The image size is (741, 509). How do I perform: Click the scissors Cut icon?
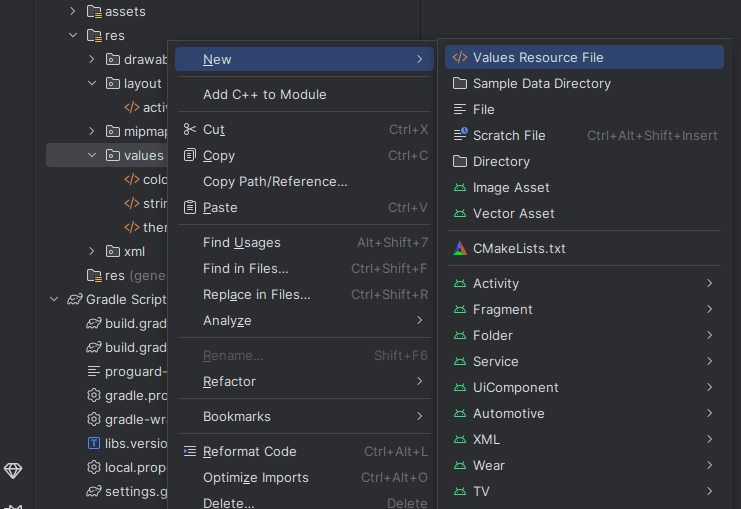[x=190, y=129]
